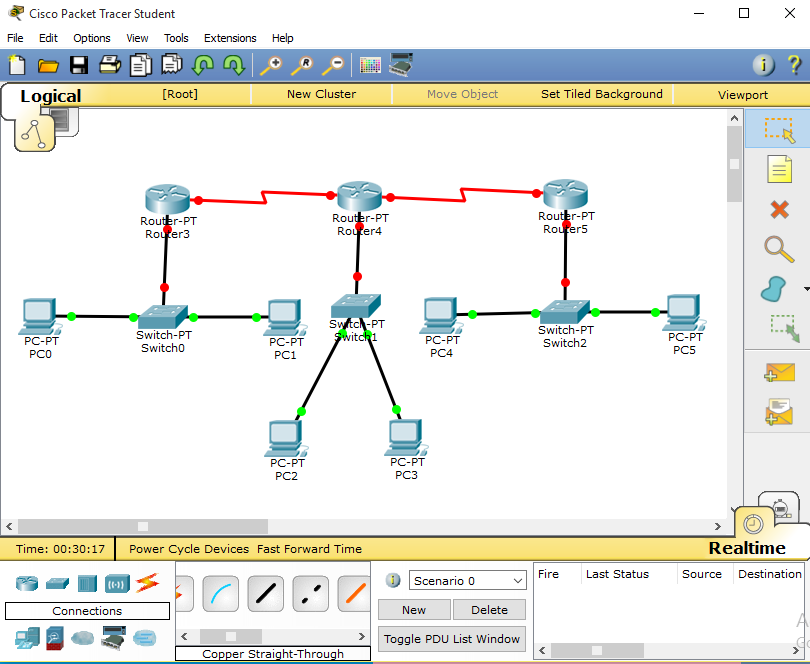Select the Place Note tool

(x=779, y=169)
